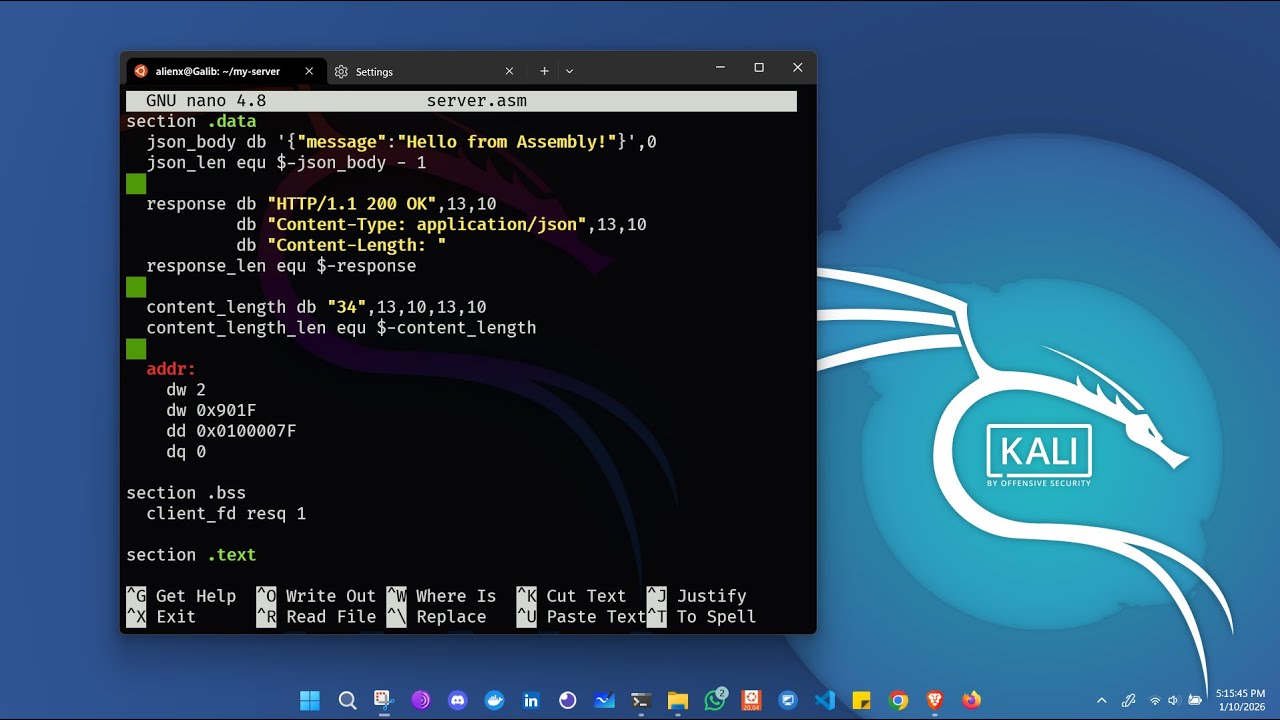Image resolution: width=1280 pixels, height=720 pixels.
Task: Open the Windows Start menu
Action: point(310,700)
